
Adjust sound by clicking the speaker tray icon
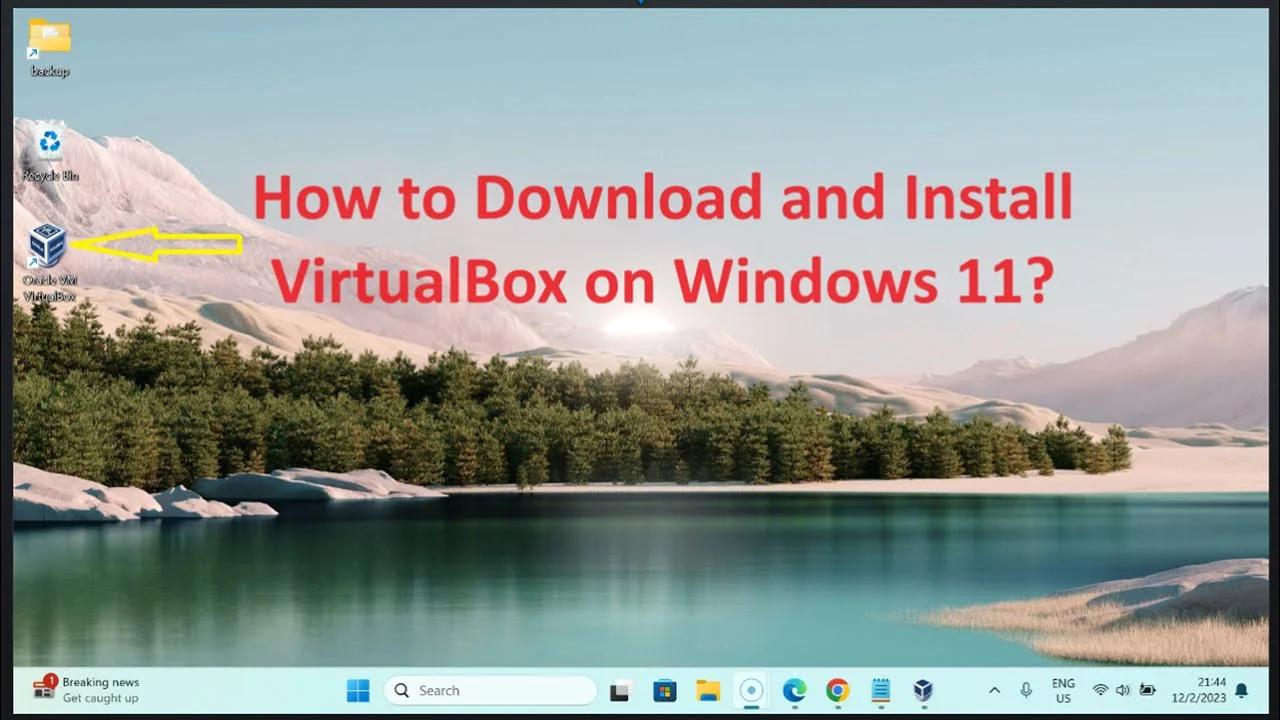click(x=1121, y=690)
